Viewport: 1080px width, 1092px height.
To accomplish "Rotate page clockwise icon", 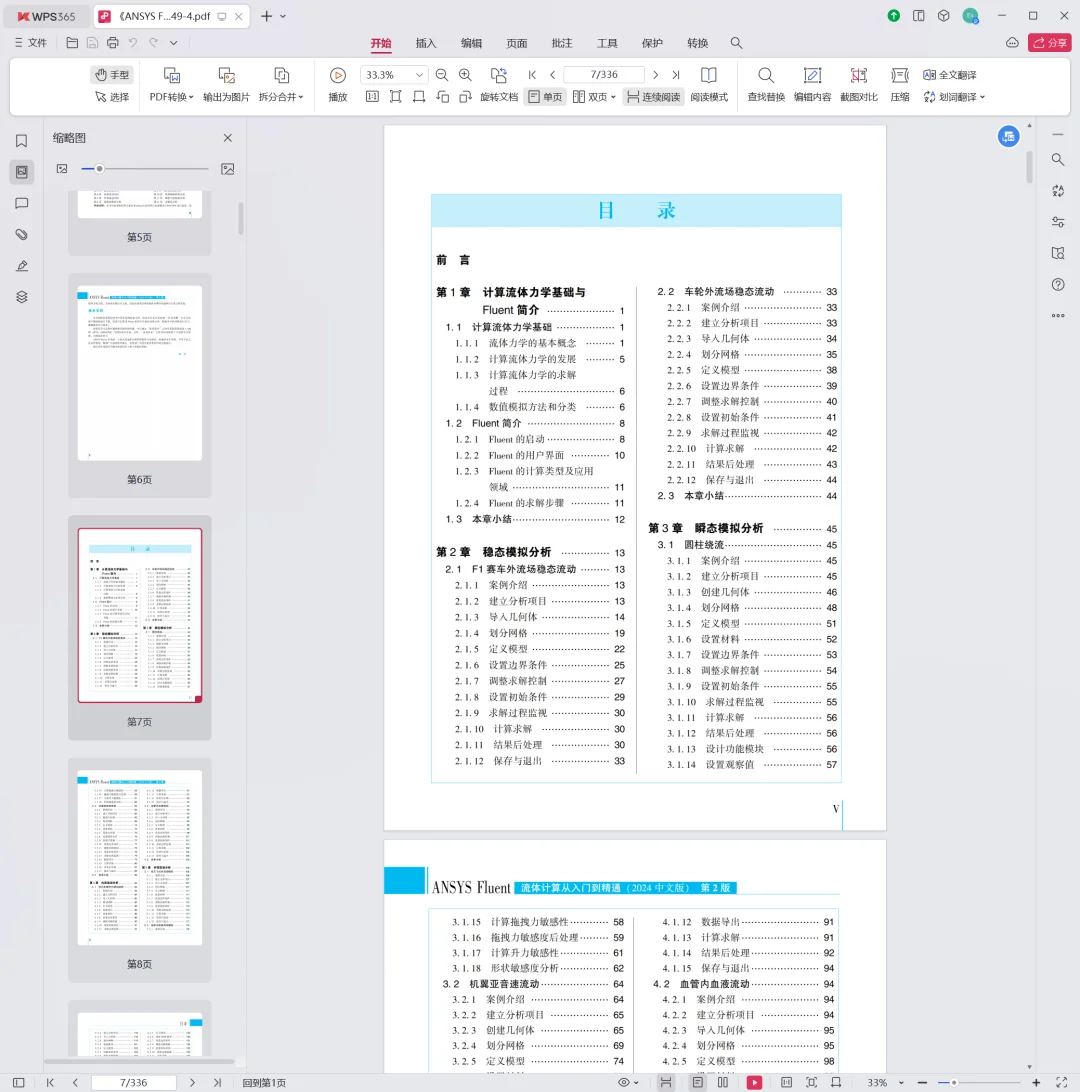I will tap(466, 97).
